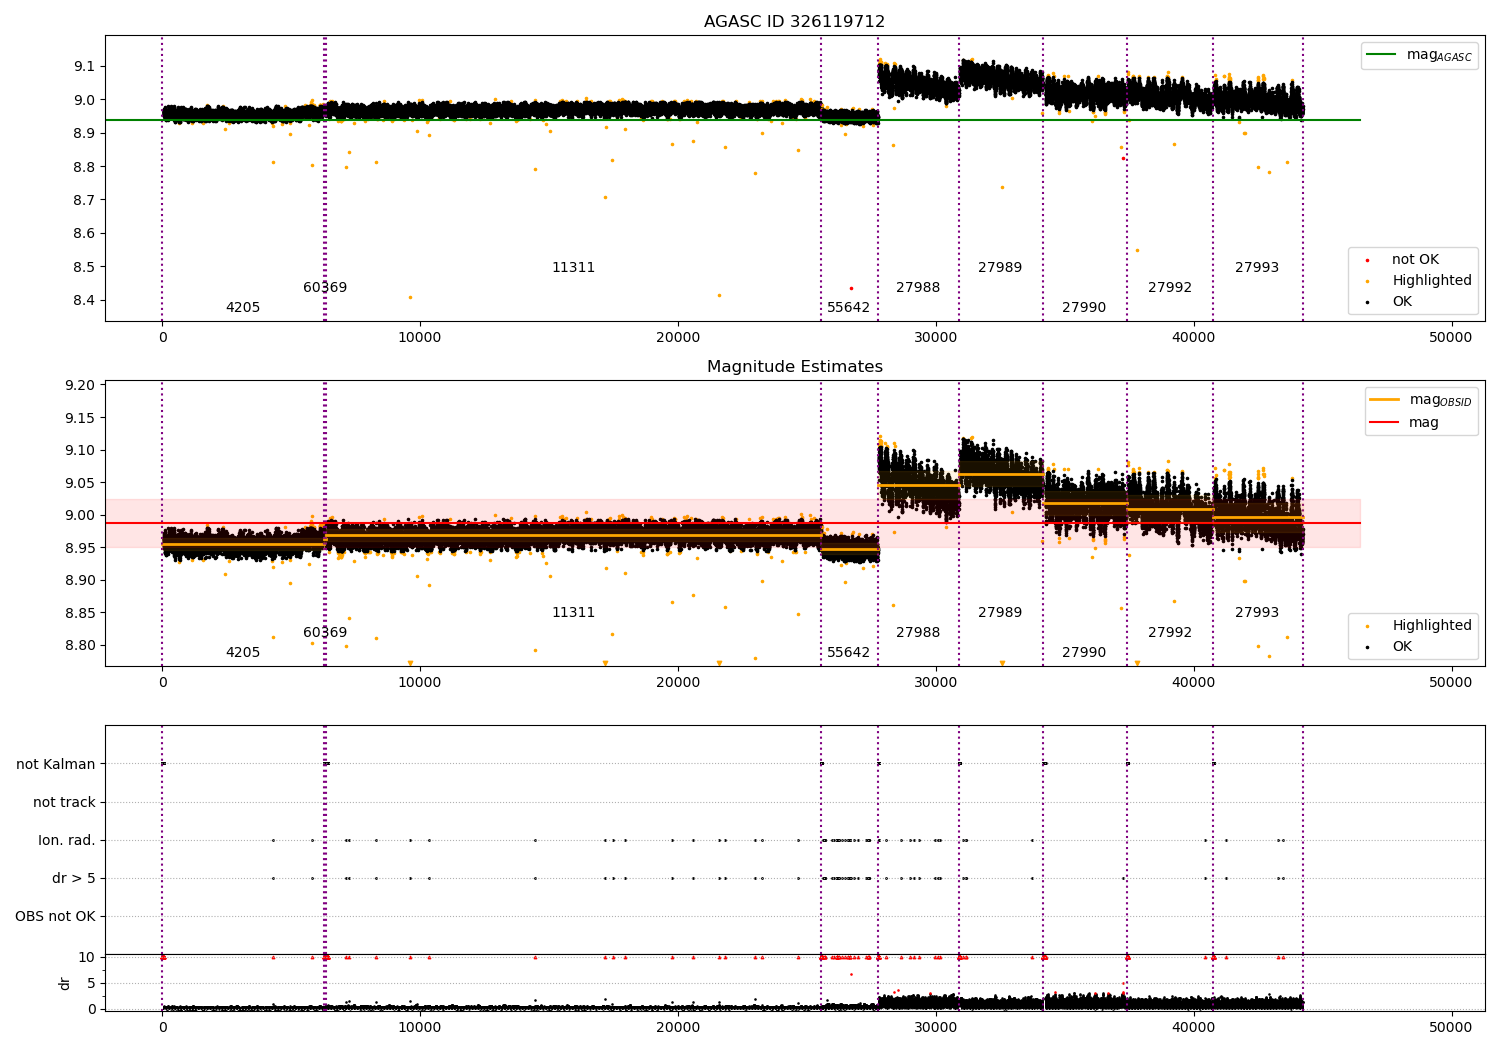Click obsid label 60369 in top plot

(x=325, y=288)
